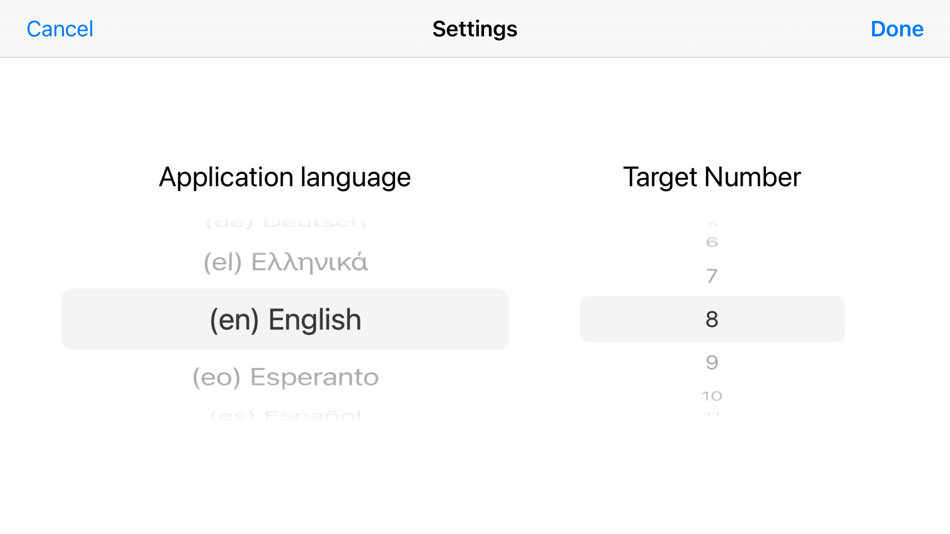Select 9 as the target number
The width and height of the screenshot is (950, 534).
click(x=711, y=362)
